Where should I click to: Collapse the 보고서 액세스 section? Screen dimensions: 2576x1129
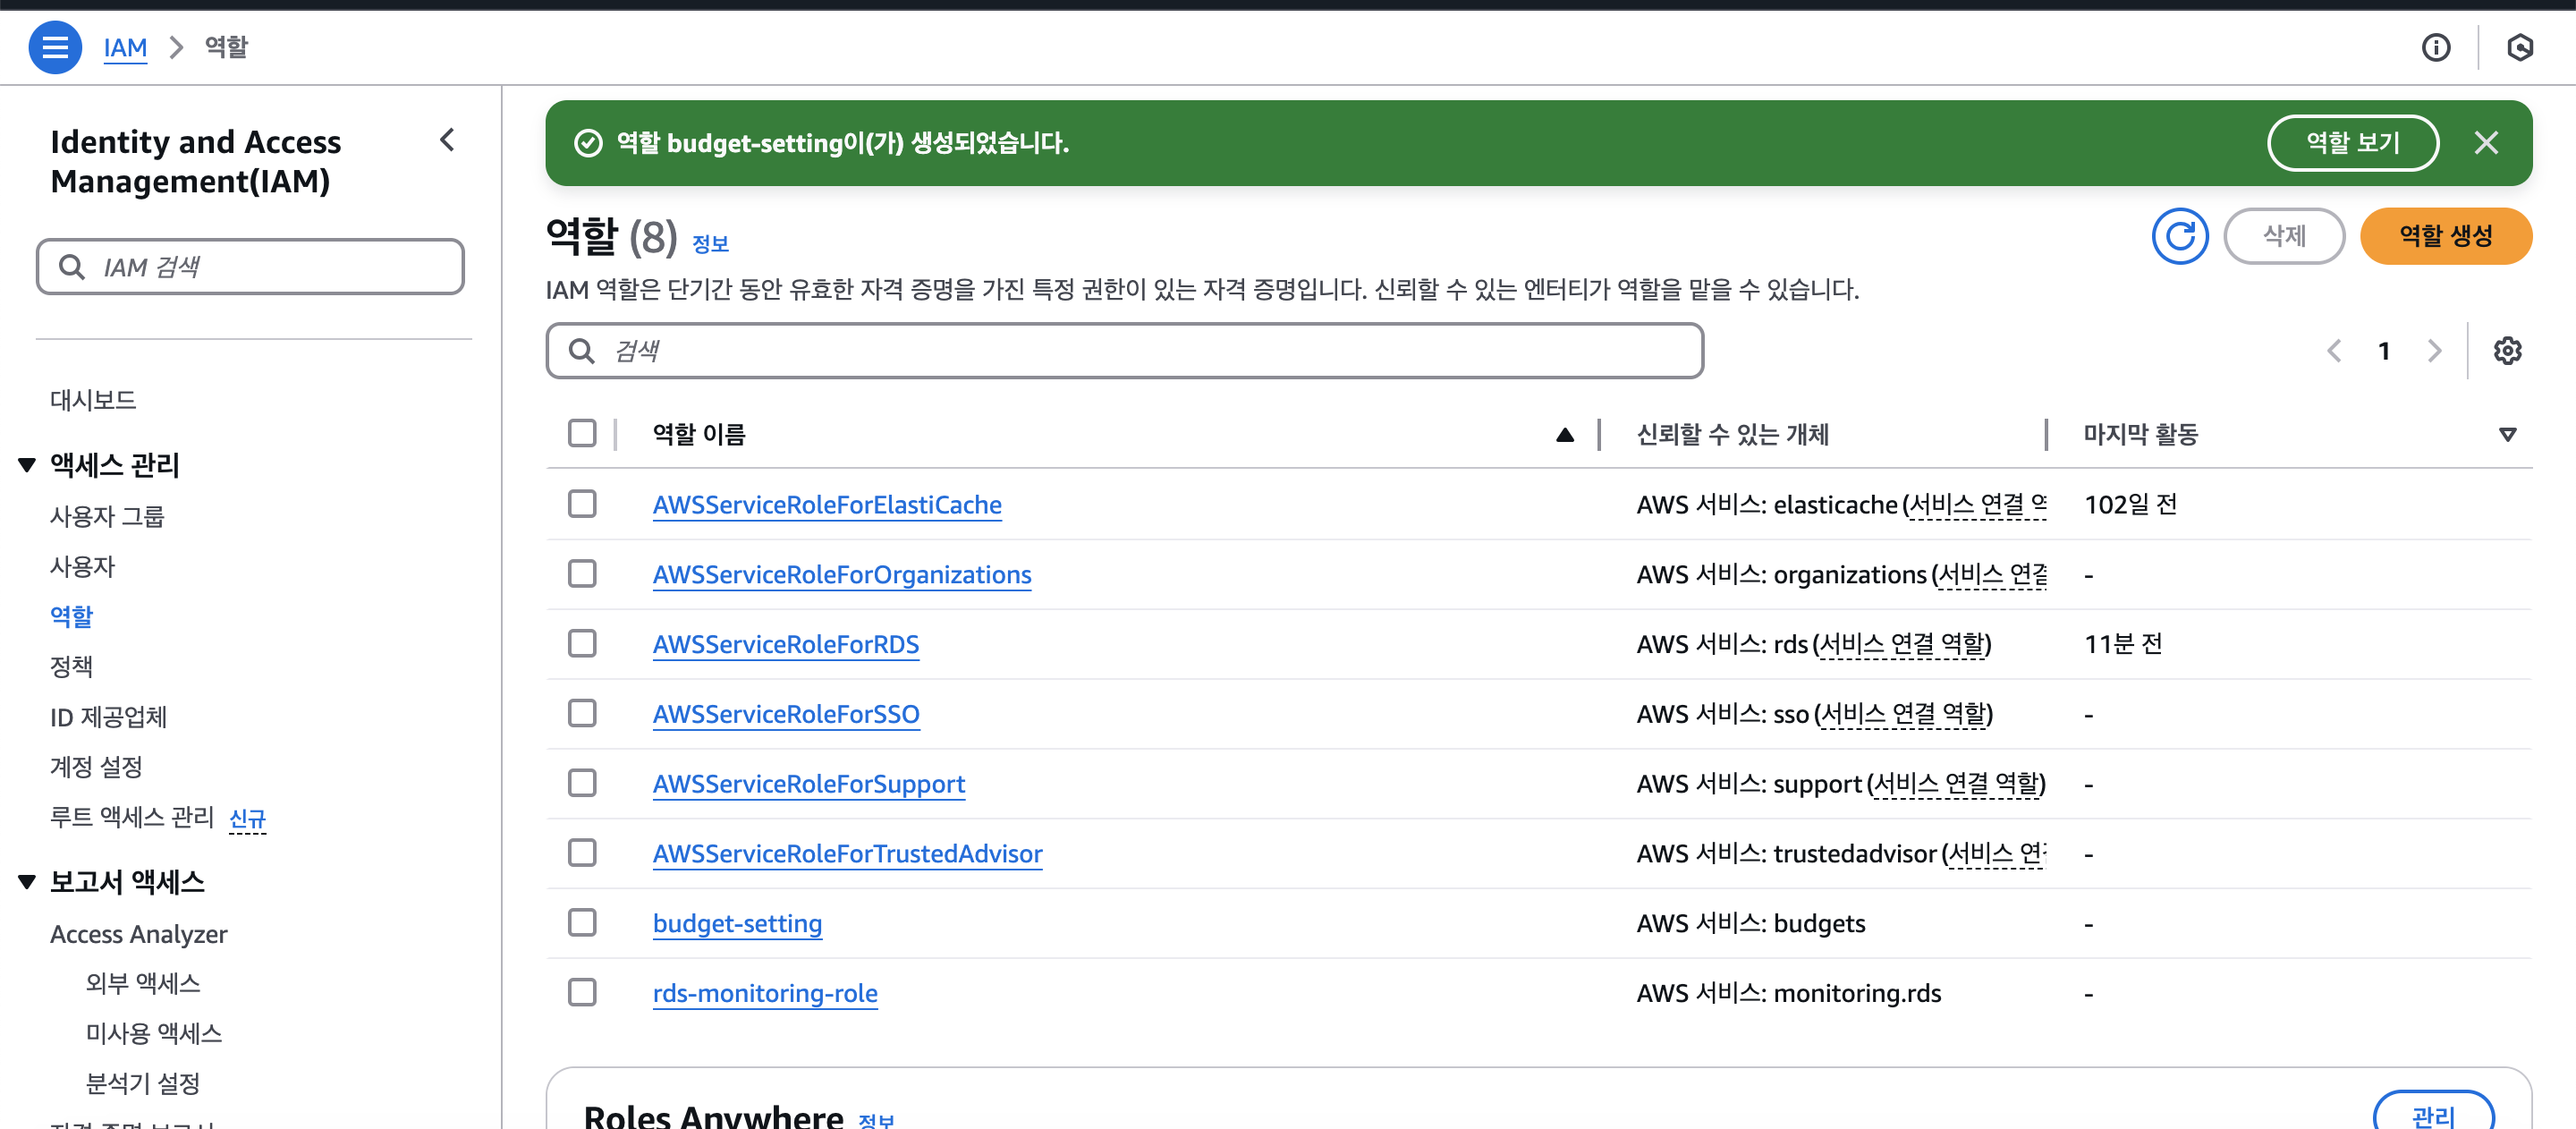27,881
